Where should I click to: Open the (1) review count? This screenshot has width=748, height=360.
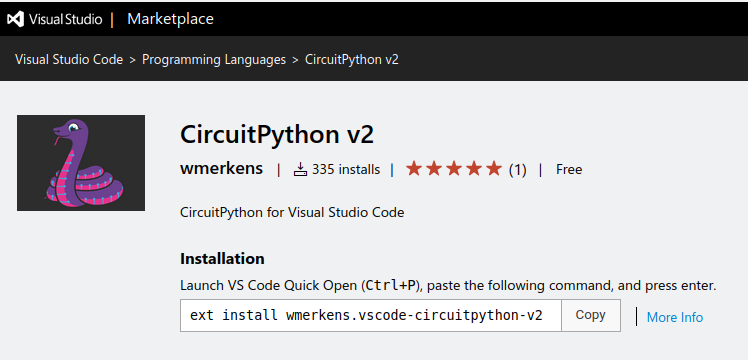[x=518, y=170]
